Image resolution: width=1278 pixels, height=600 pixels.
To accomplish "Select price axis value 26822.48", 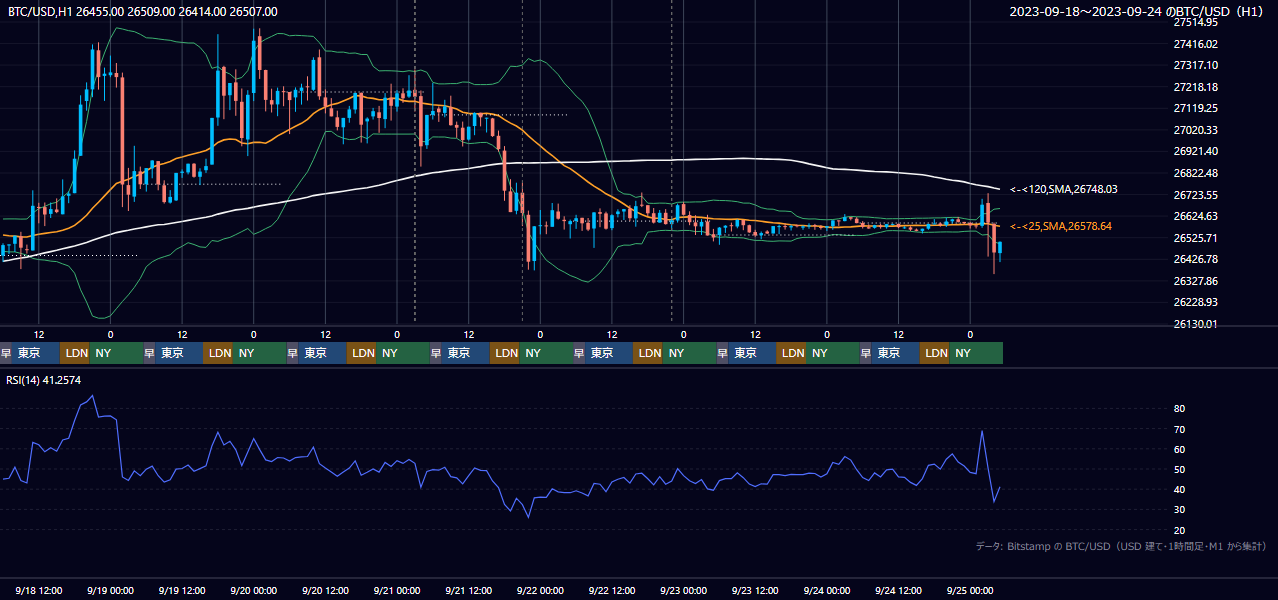I will (x=1195, y=173).
